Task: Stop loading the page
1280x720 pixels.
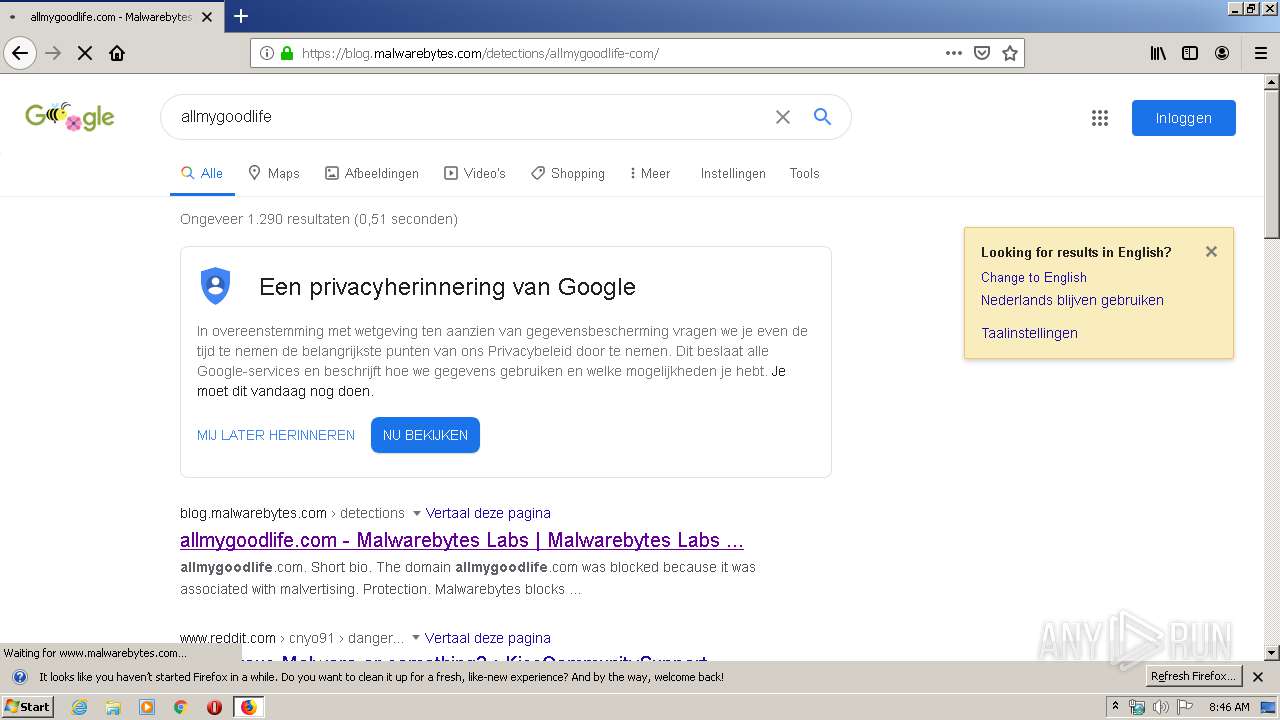Action: (x=85, y=53)
